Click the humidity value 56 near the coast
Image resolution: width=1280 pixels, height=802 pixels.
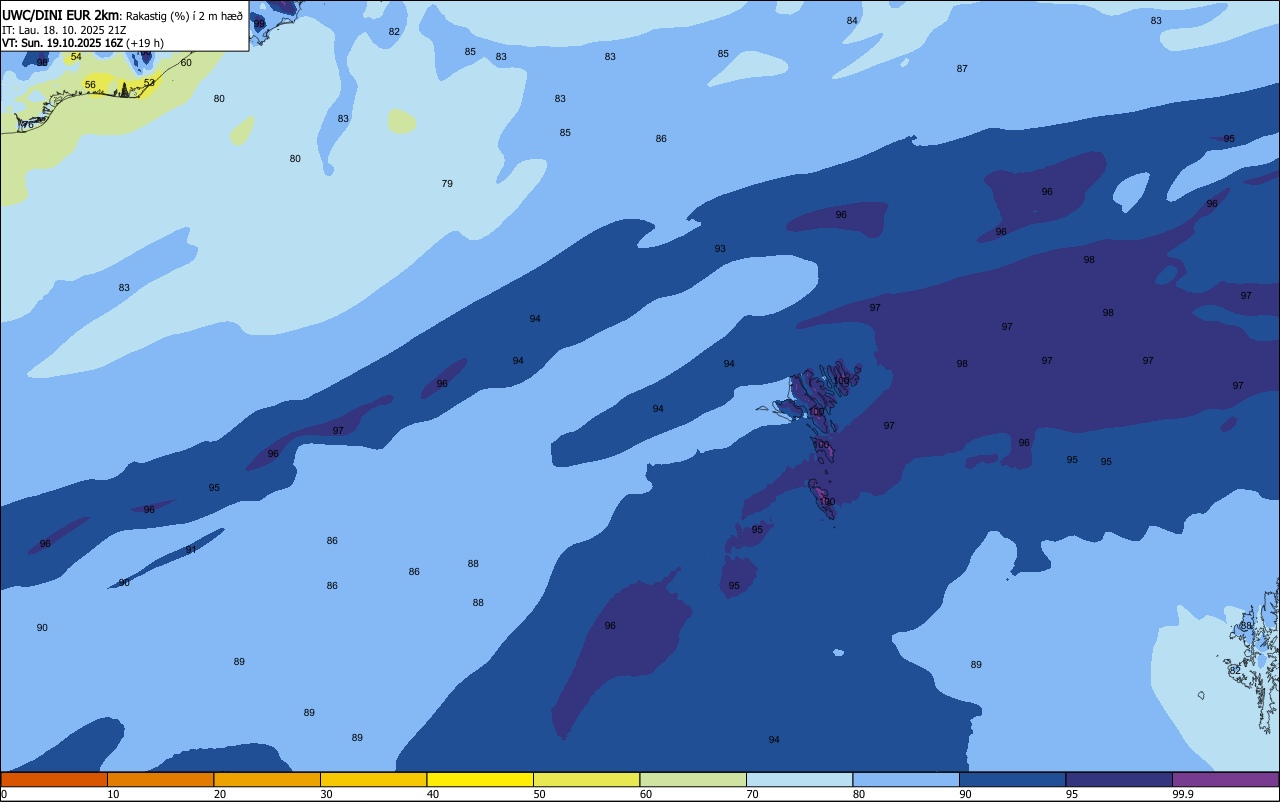(x=90, y=85)
